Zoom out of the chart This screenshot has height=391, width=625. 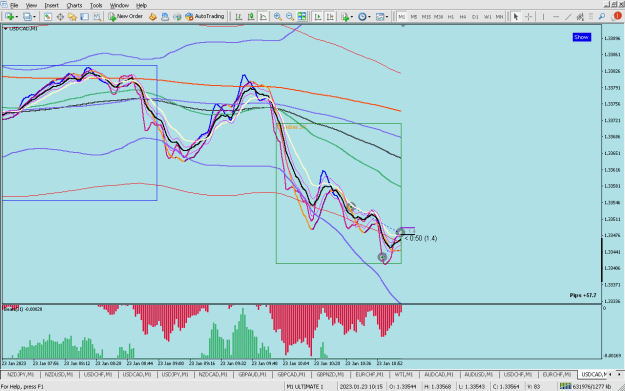coord(290,17)
